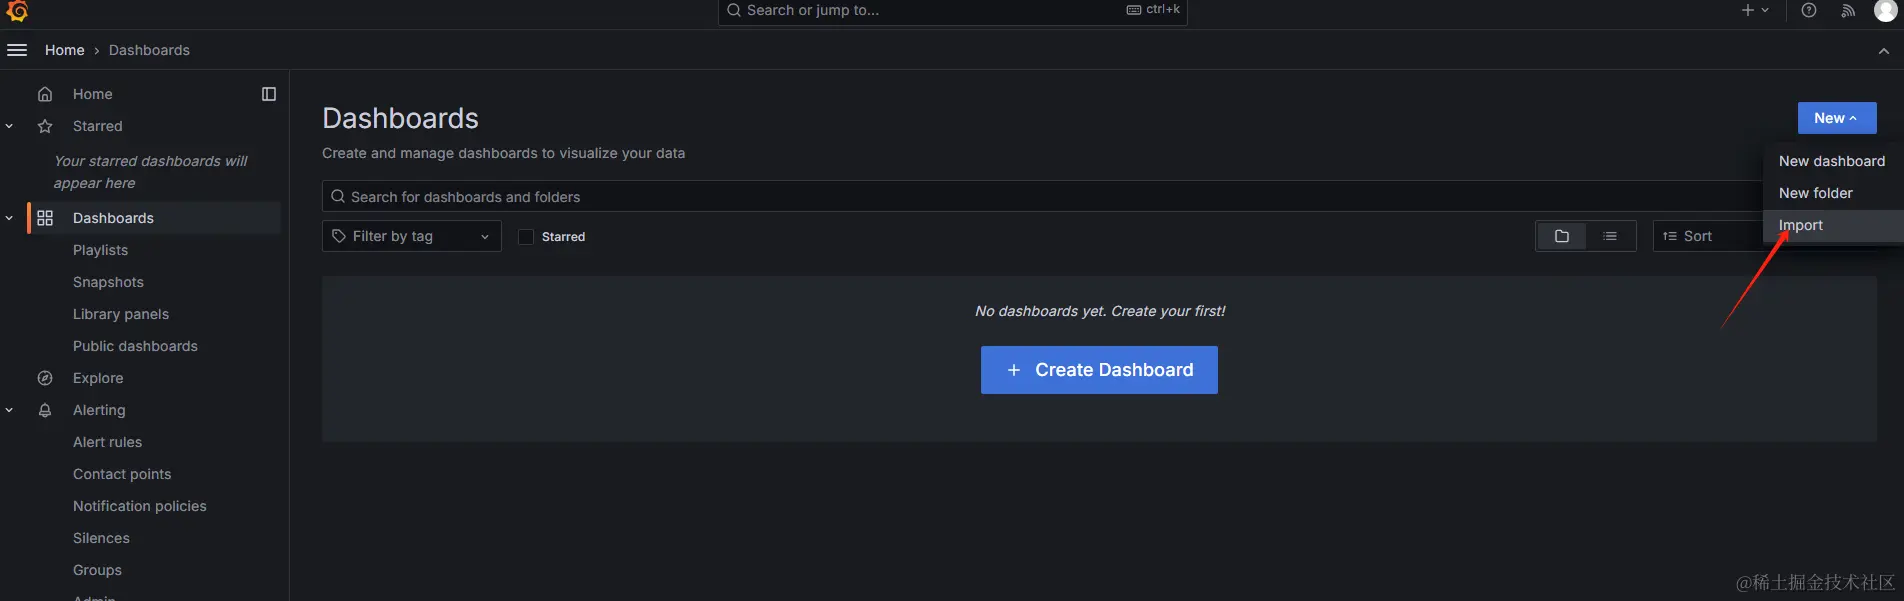Open the Explore sidebar link

coord(98,378)
